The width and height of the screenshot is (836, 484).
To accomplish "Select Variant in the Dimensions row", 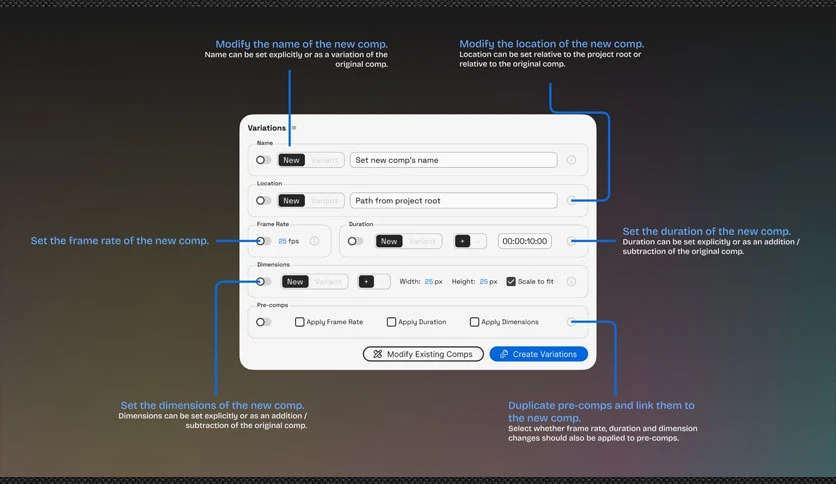I will [328, 281].
